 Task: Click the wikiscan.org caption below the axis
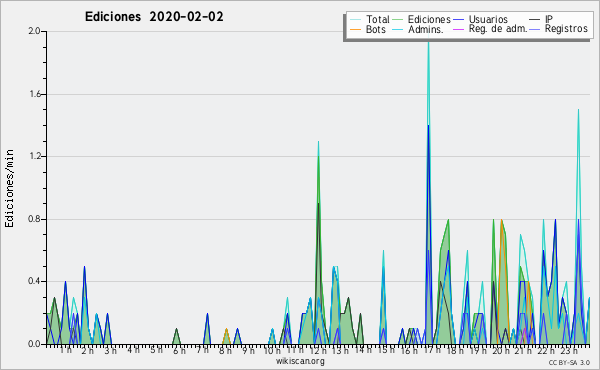click(300, 361)
